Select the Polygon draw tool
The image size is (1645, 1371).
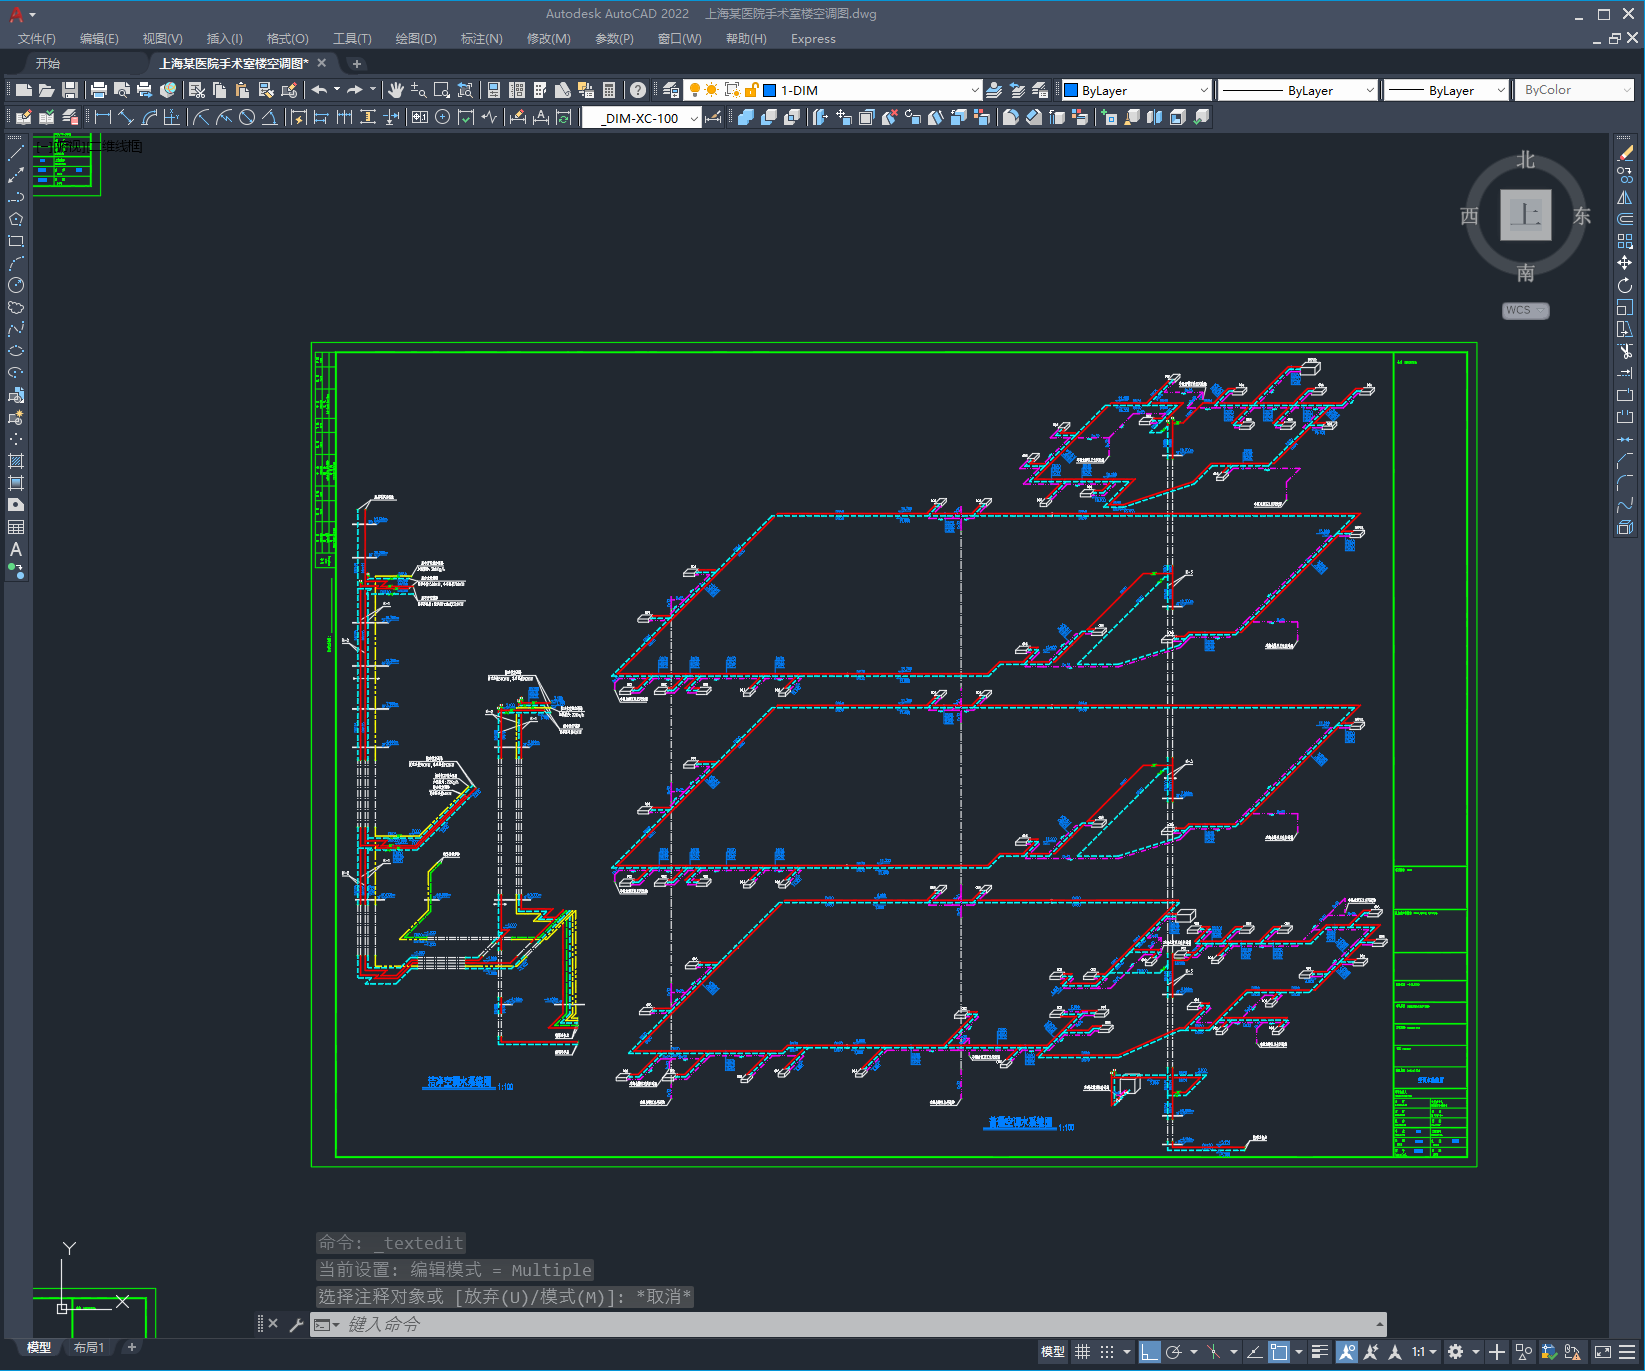pyautogui.click(x=16, y=219)
